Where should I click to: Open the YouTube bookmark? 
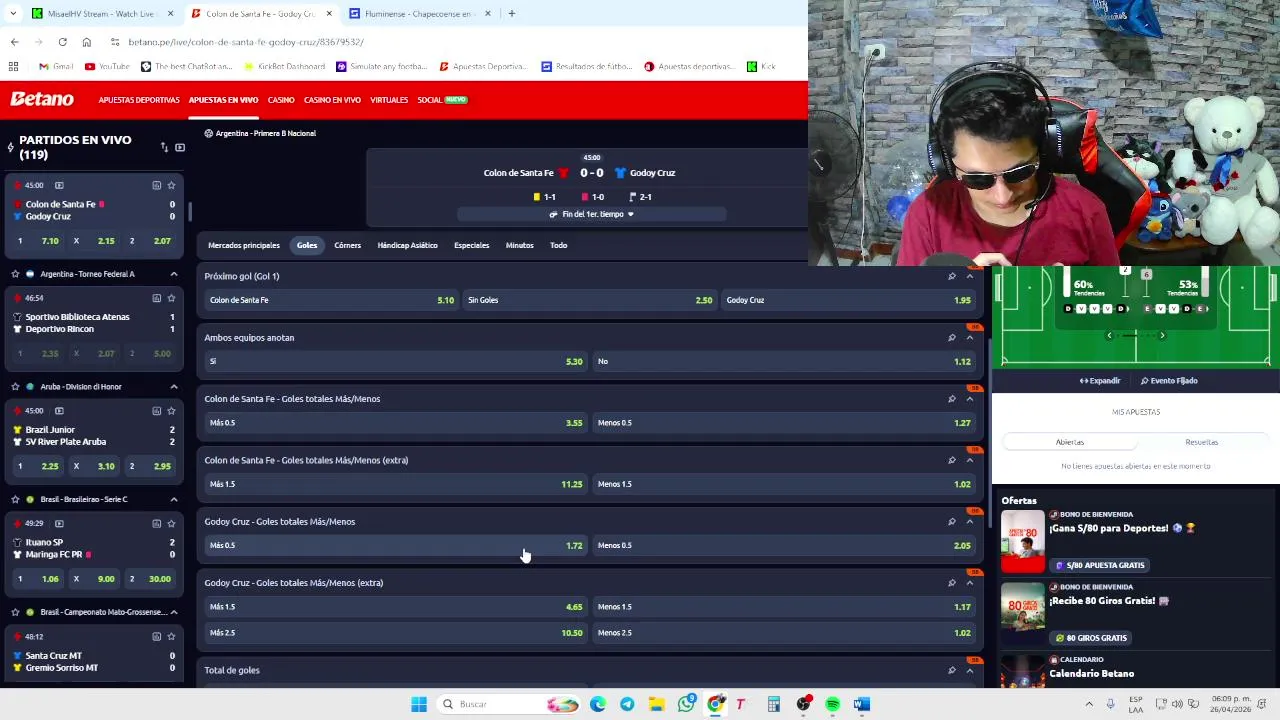coord(107,66)
